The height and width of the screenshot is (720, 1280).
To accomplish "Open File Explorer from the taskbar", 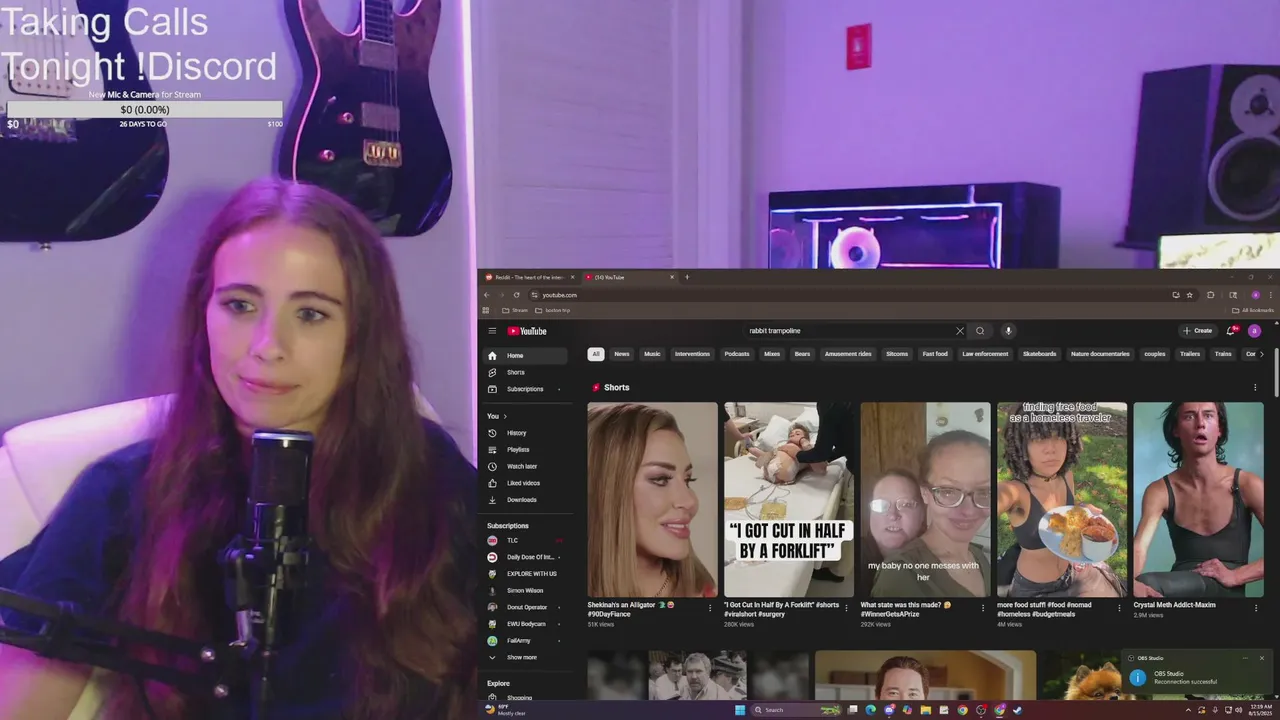I will (926, 710).
